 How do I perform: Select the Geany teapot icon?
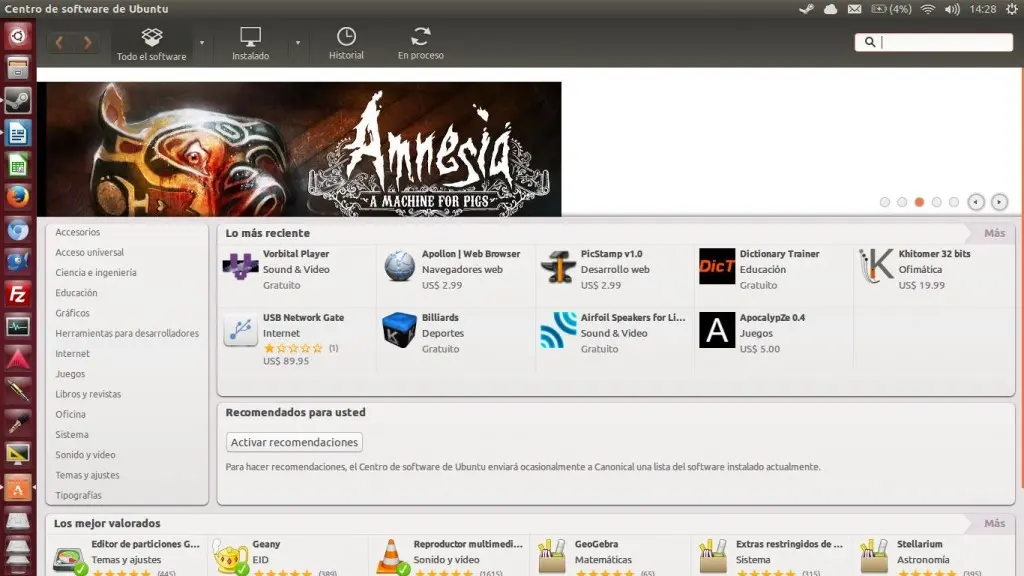click(231, 558)
